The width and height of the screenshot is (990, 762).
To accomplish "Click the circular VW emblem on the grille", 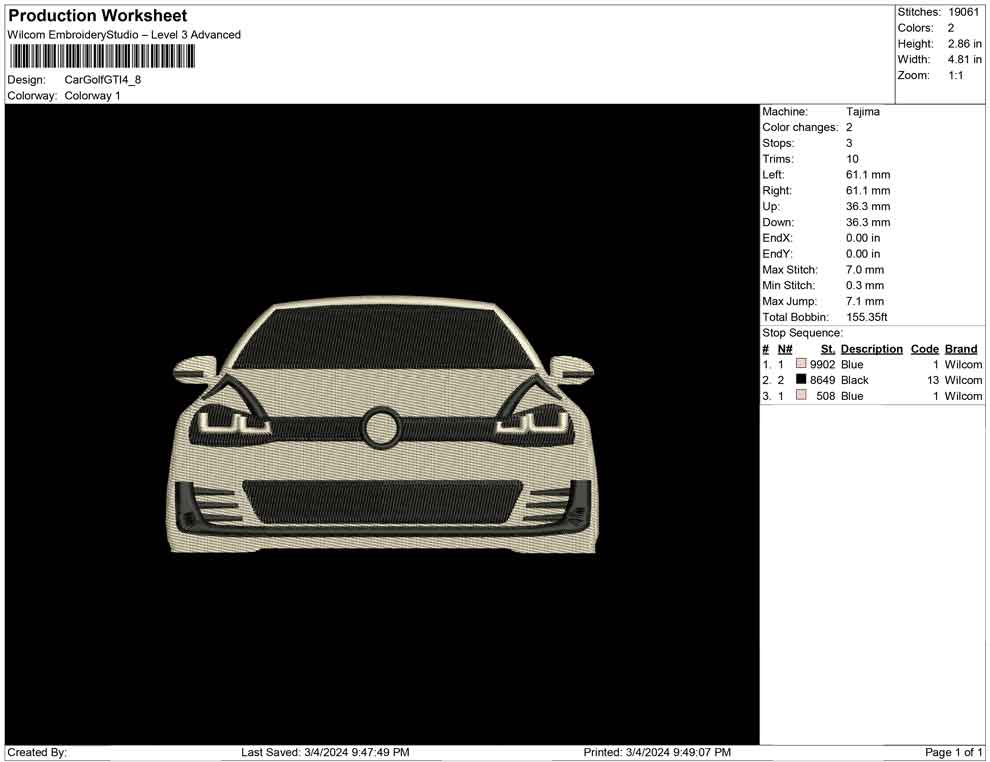I will coord(381,427).
